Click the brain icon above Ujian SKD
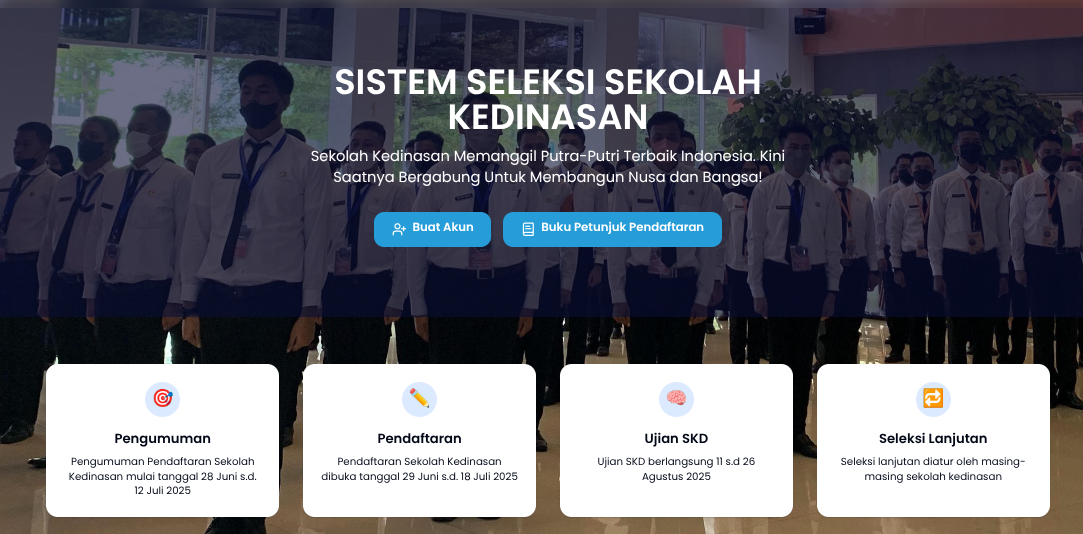Viewport: 1083px width, 534px height. pyautogui.click(x=676, y=399)
